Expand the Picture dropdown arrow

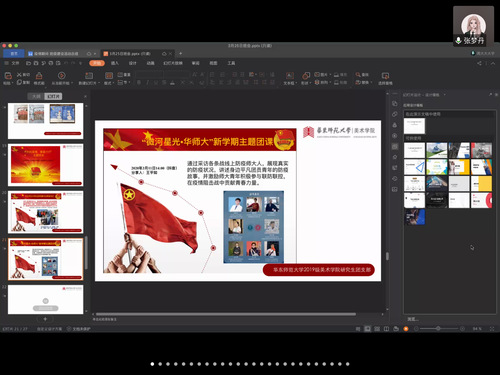tap(330, 75)
